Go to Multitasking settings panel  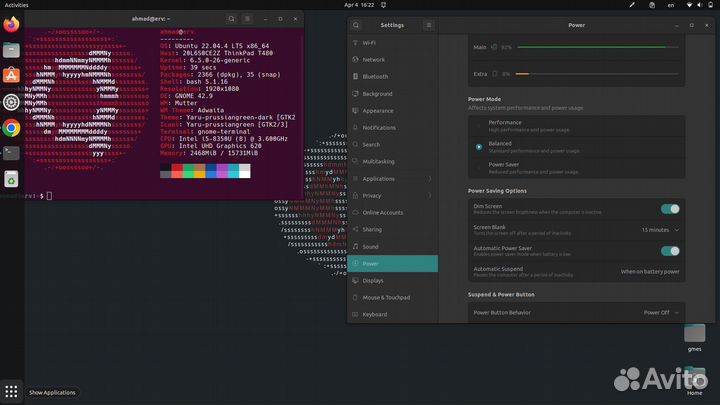(x=393, y=162)
